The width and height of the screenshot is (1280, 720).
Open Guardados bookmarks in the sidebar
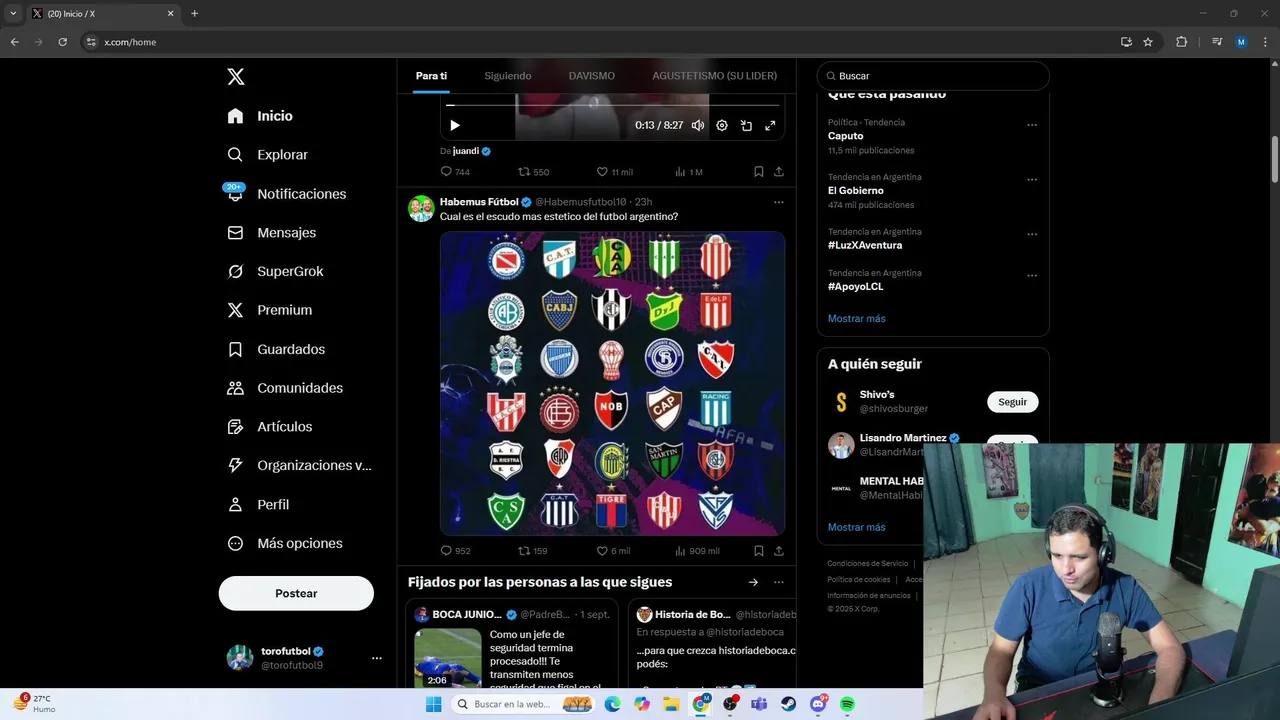click(x=275, y=349)
